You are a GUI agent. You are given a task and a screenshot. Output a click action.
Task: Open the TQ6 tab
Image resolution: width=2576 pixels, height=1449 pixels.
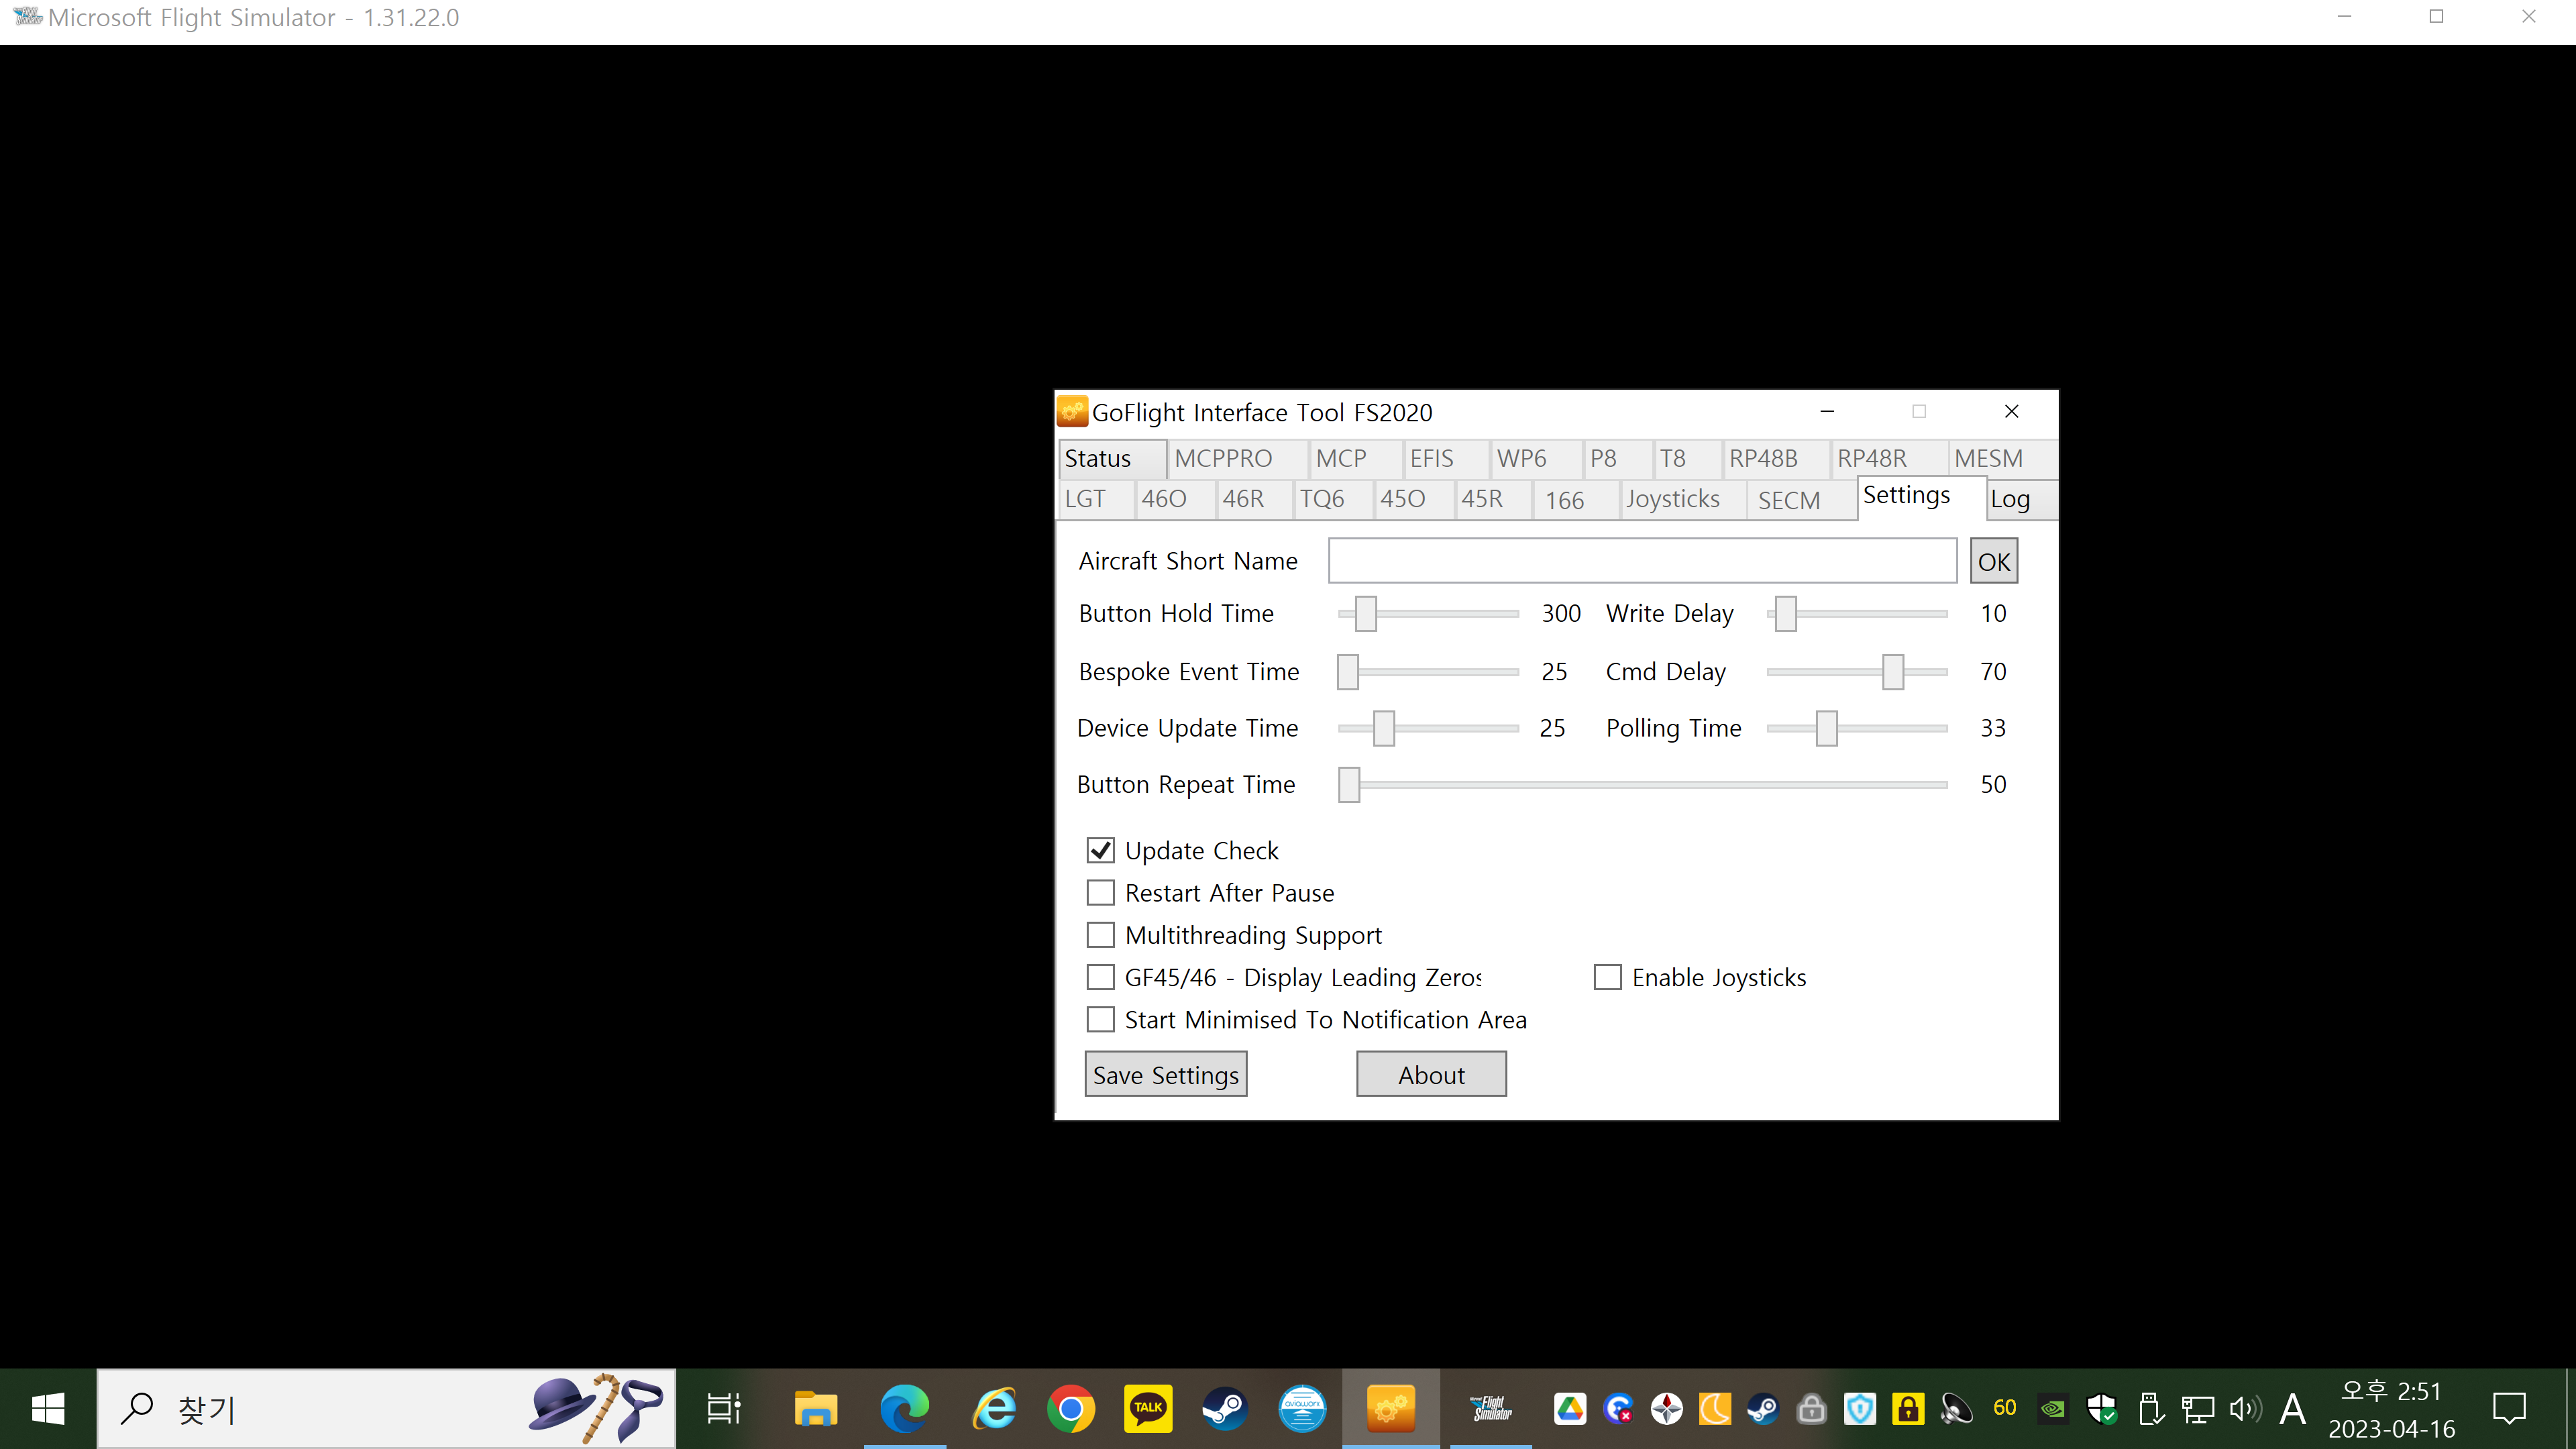point(1333,500)
